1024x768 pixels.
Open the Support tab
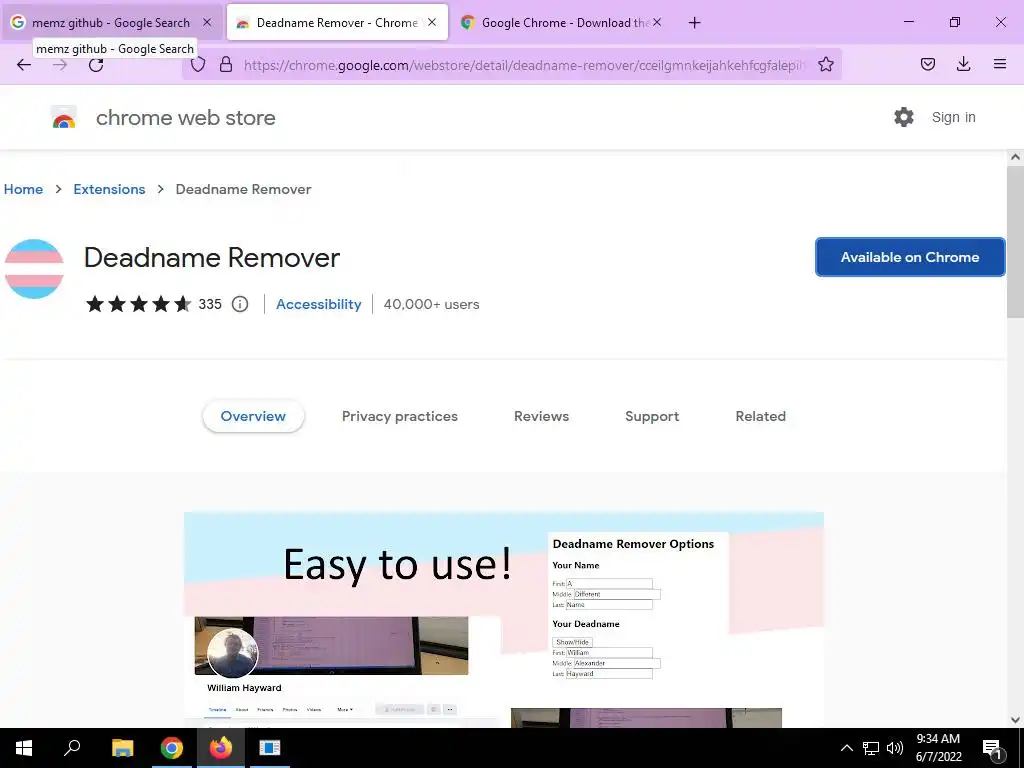click(652, 416)
